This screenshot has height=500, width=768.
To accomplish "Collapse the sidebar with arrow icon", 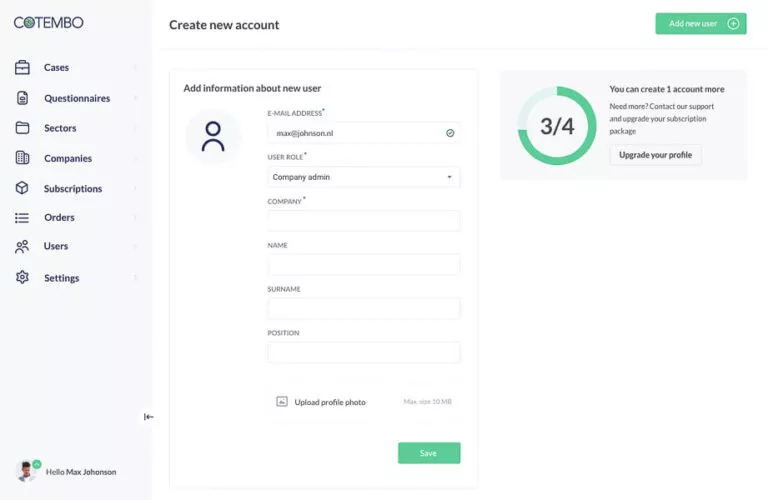I will coord(148,417).
